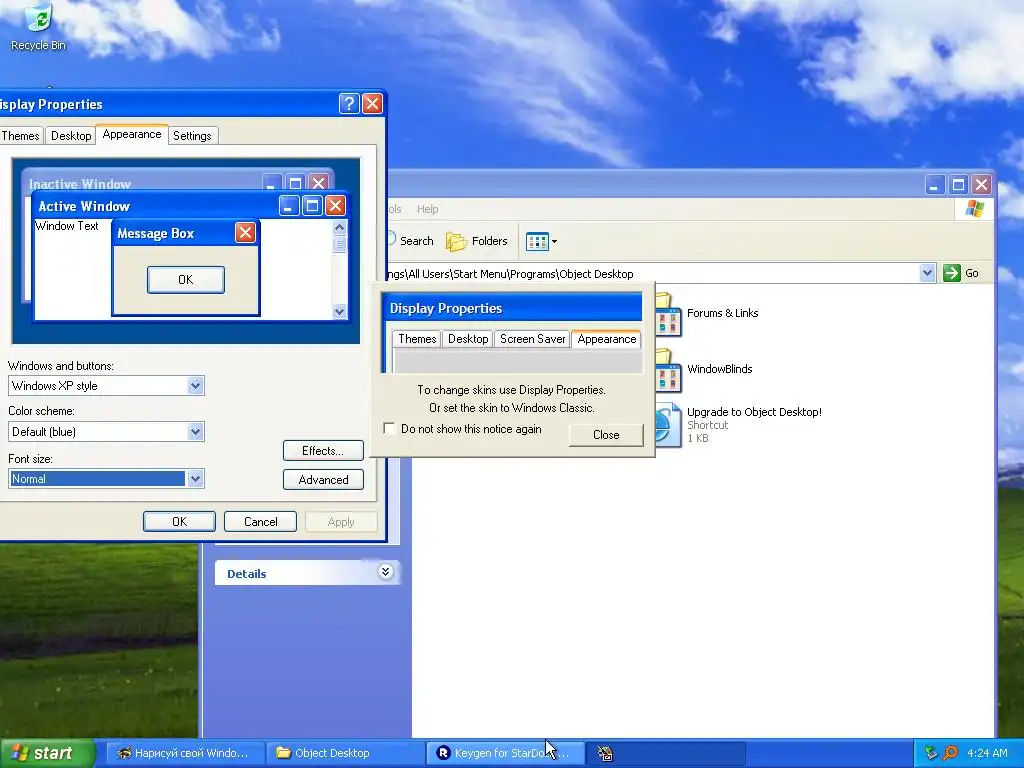Expand the address bar dropdown arrow
The width and height of the screenshot is (1024, 768).
click(927, 273)
